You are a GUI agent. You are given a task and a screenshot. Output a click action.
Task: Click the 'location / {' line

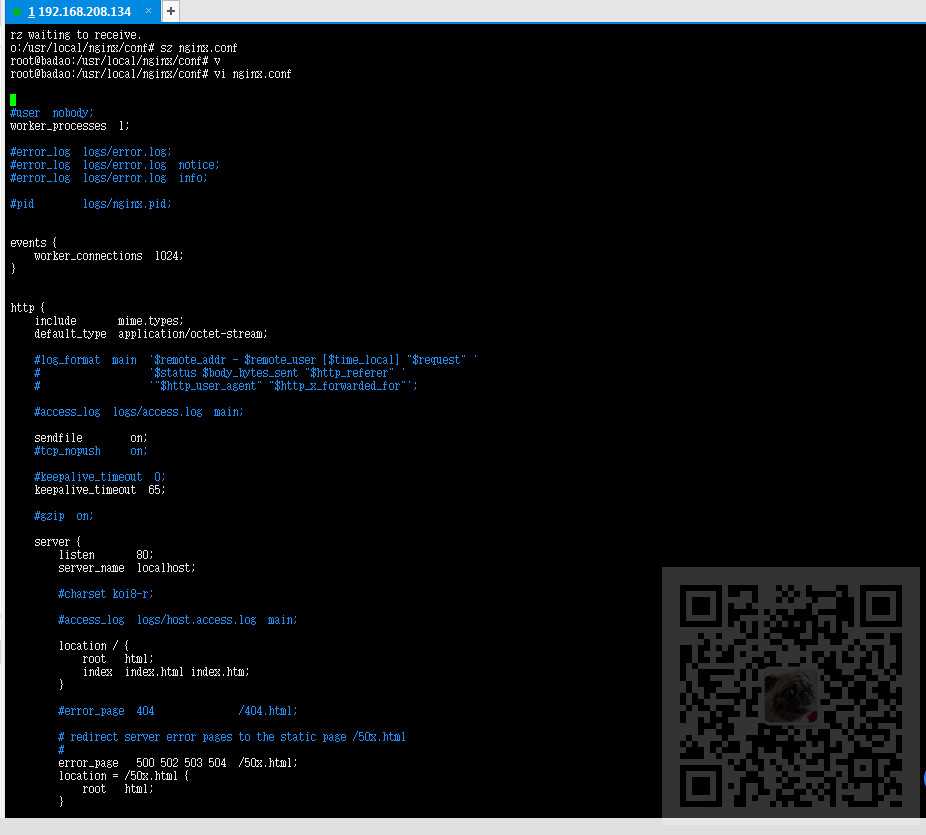pos(93,645)
